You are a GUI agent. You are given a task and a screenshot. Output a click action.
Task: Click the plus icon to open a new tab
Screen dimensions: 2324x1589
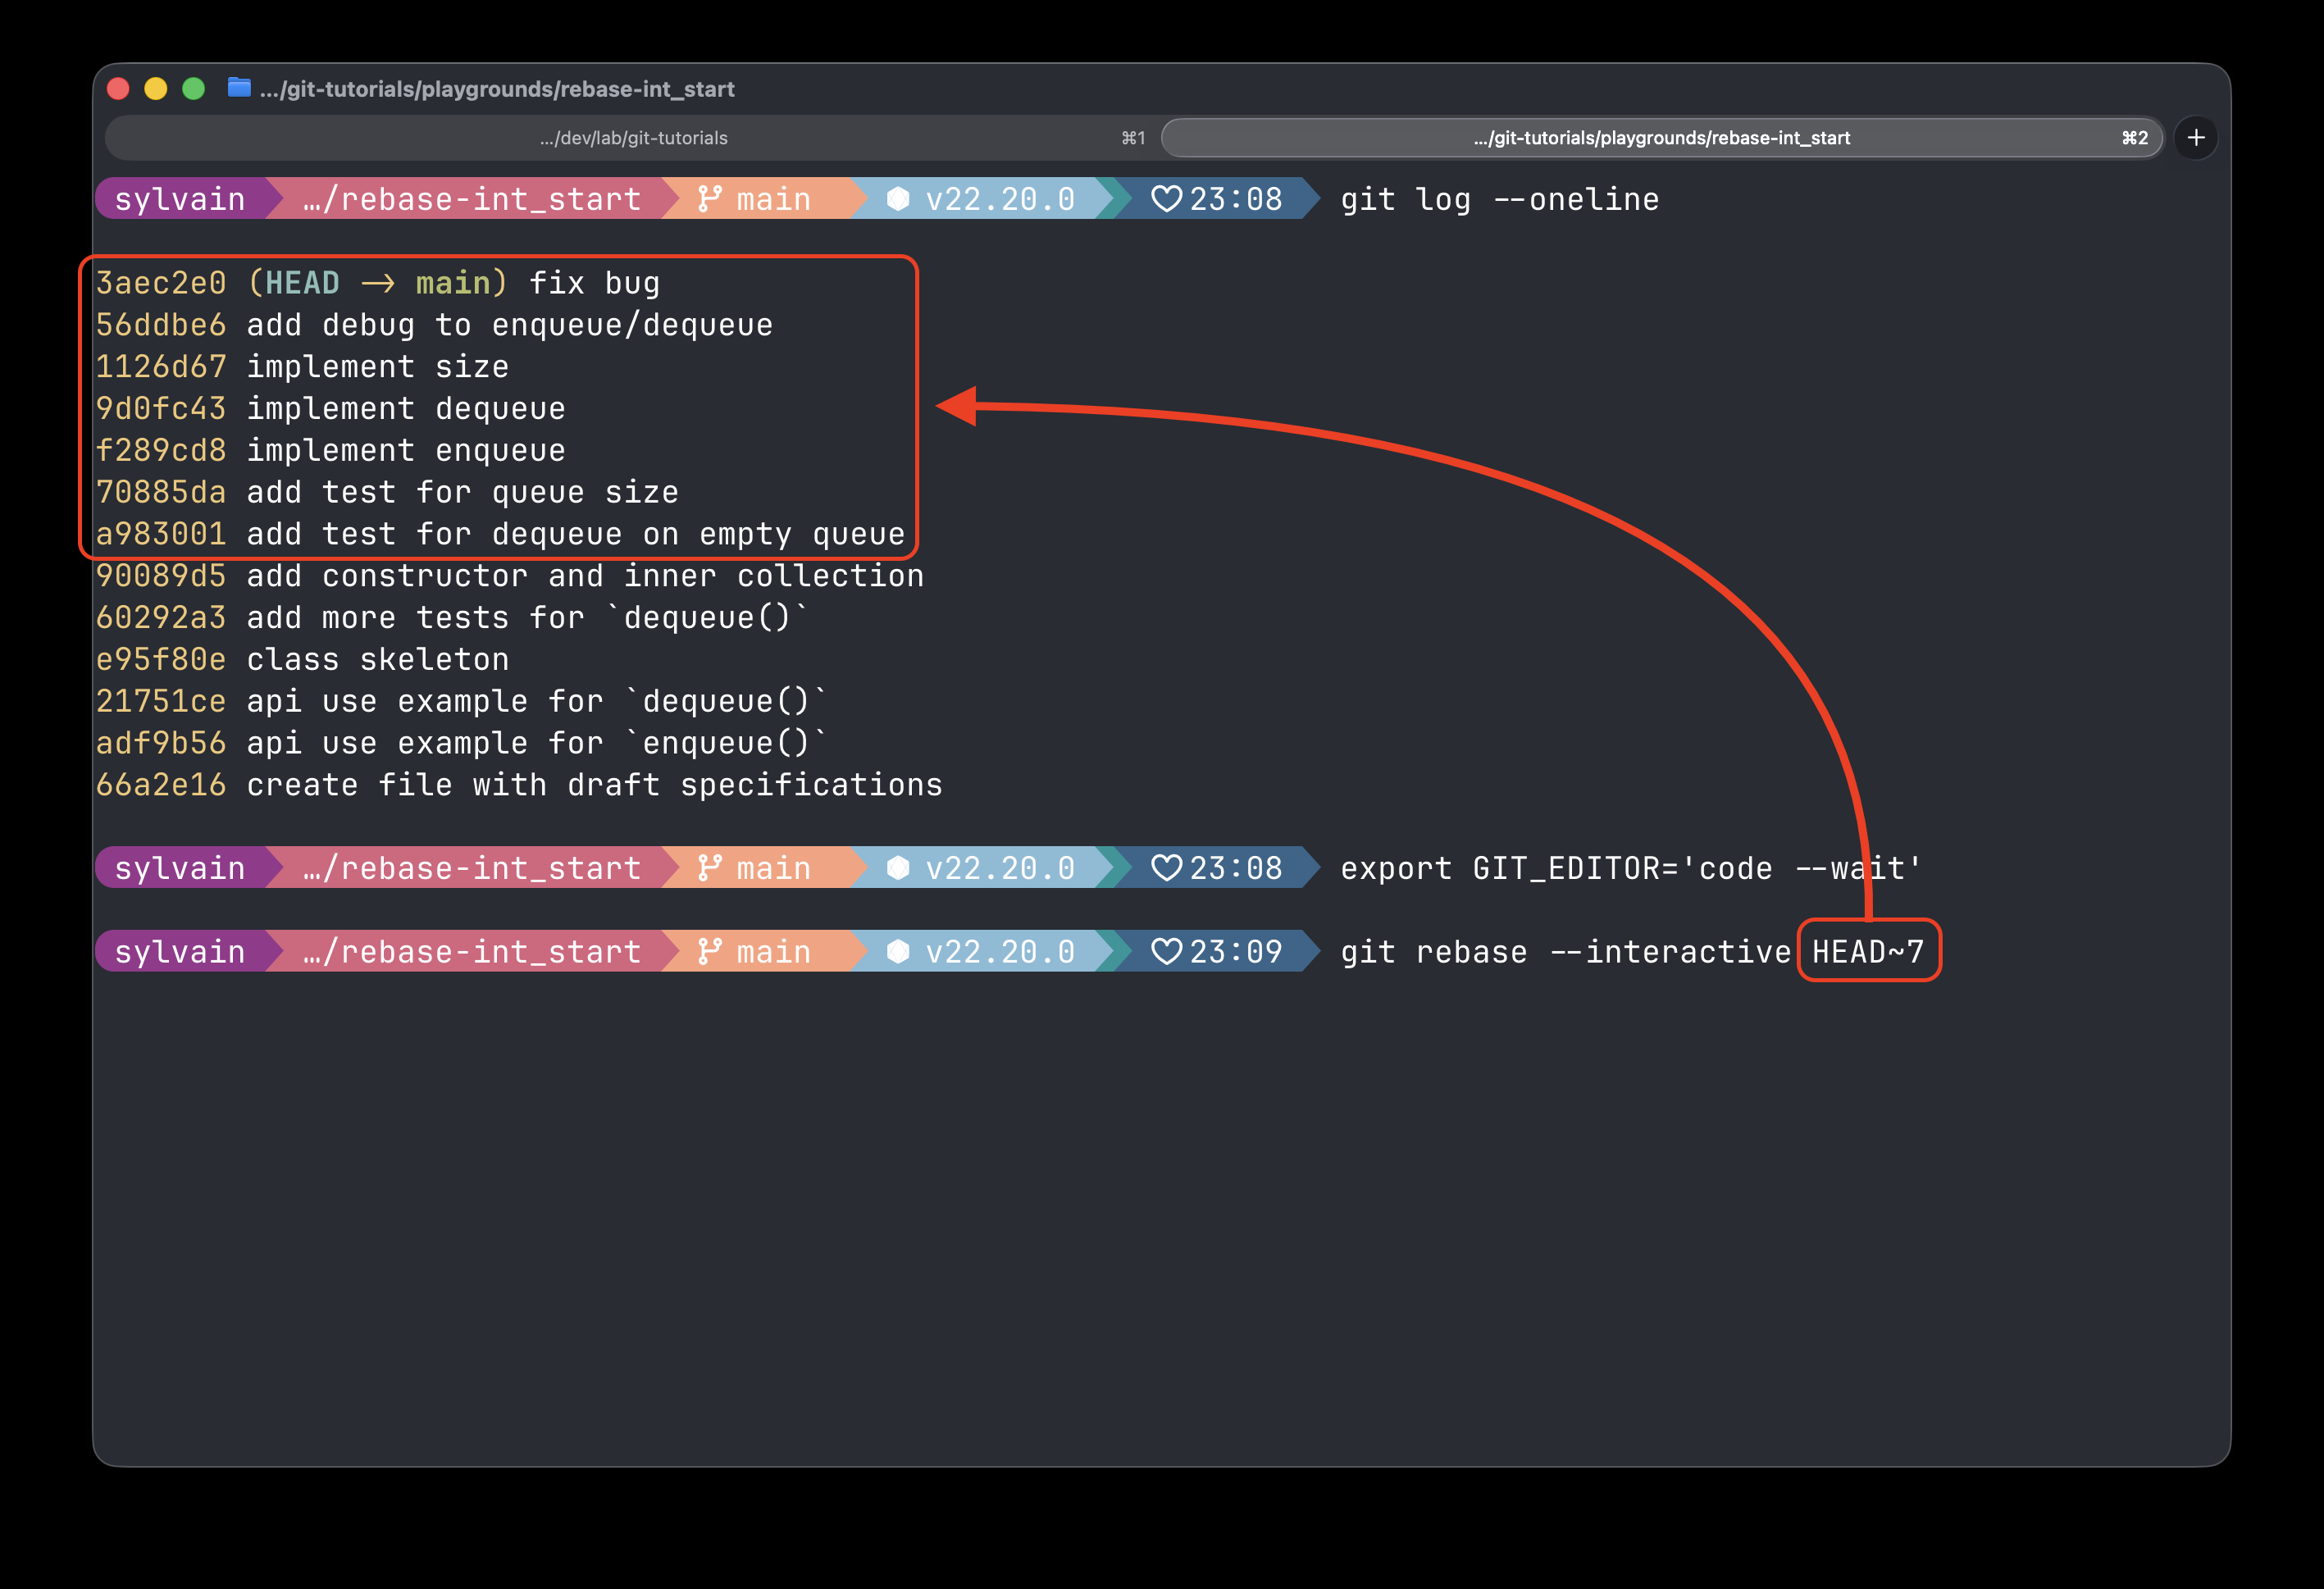click(x=2196, y=137)
